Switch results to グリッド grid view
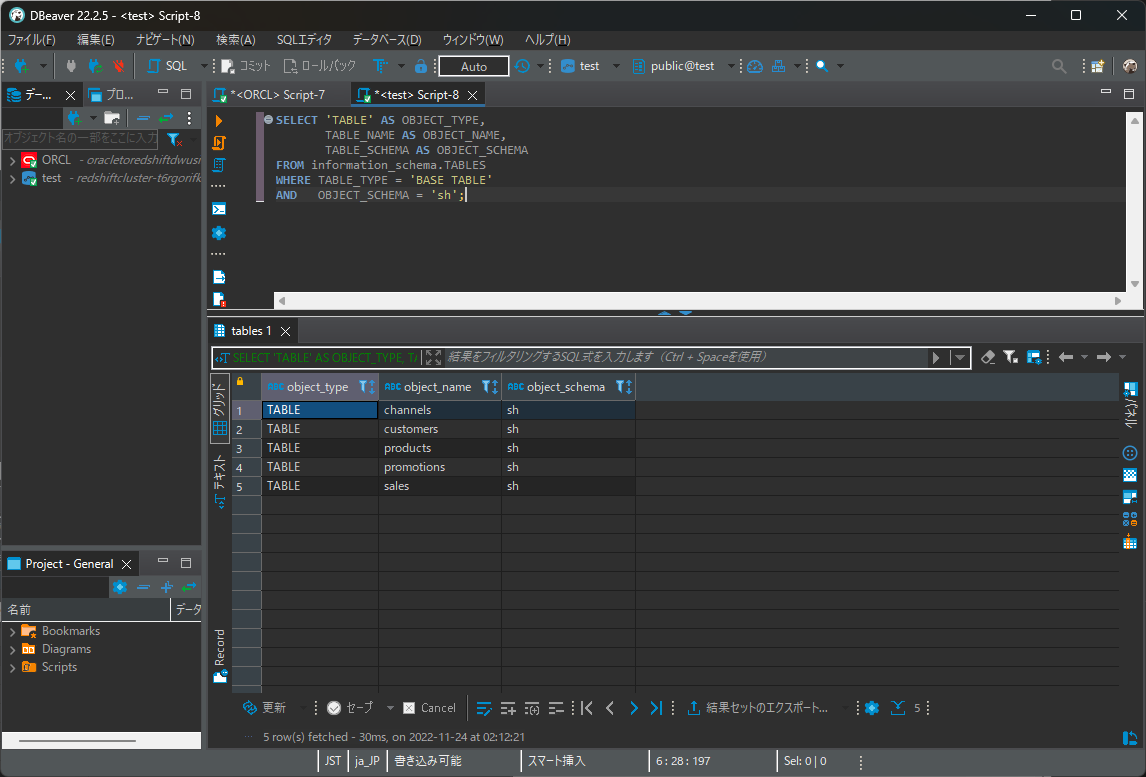The height and width of the screenshot is (777, 1146). pyautogui.click(x=219, y=409)
